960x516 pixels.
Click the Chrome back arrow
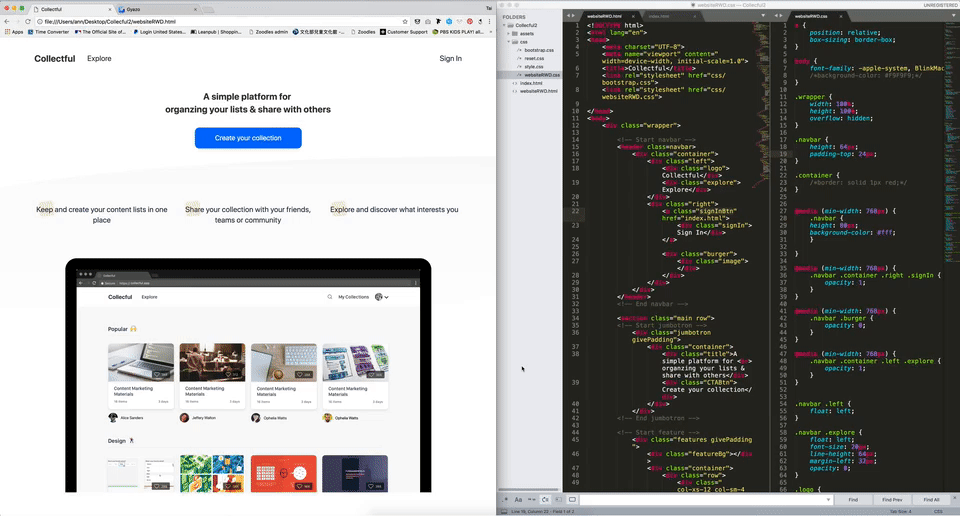click(x=7, y=21)
